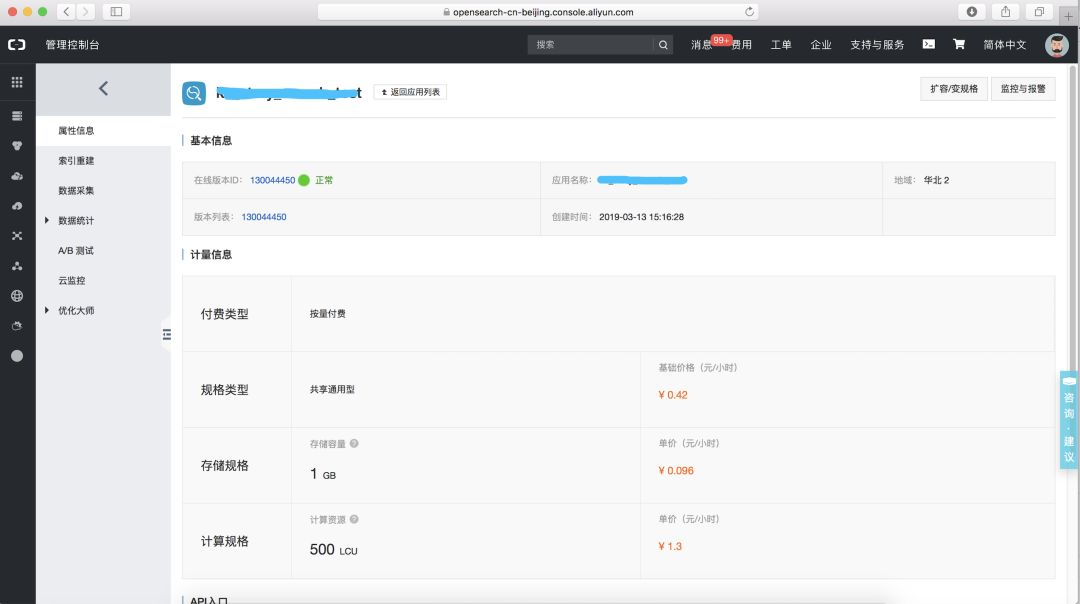The image size is (1080, 604).
Task: Click the search magnifier icon
Action: (x=663, y=45)
